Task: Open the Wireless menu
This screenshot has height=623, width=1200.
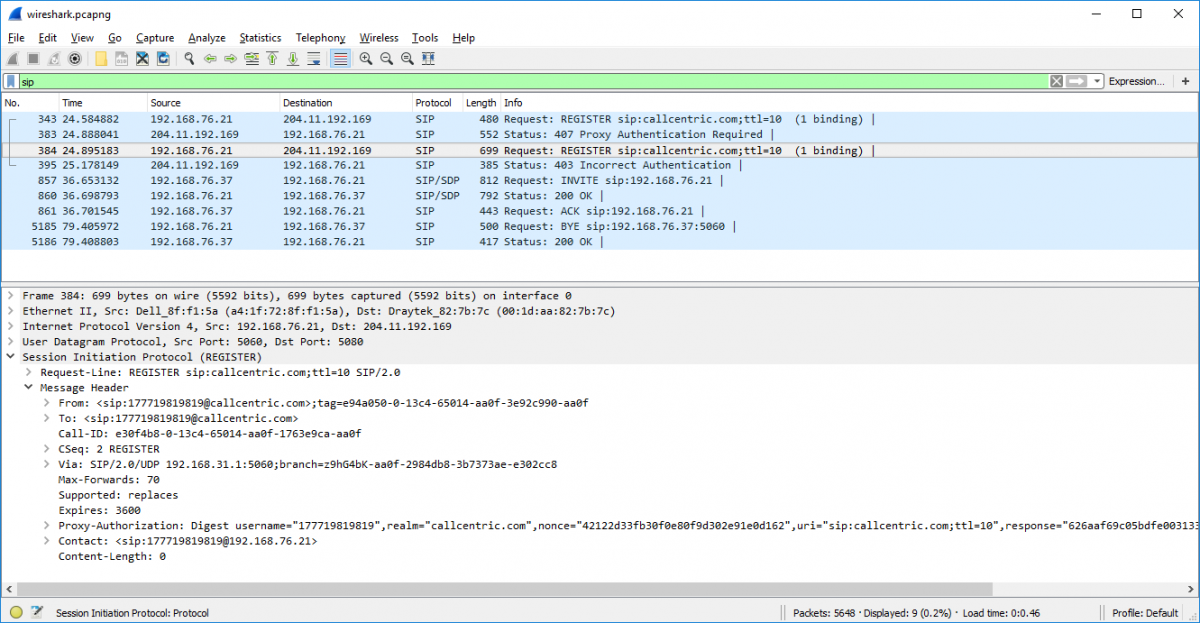Action: pos(379,38)
